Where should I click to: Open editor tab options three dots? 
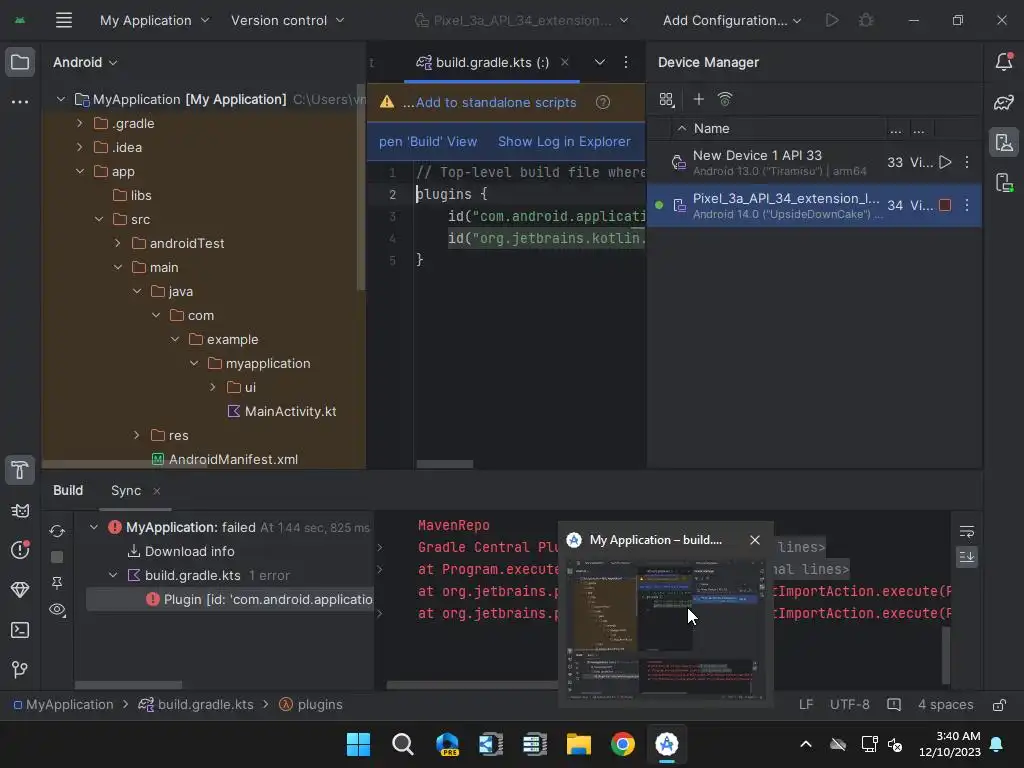click(626, 62)
